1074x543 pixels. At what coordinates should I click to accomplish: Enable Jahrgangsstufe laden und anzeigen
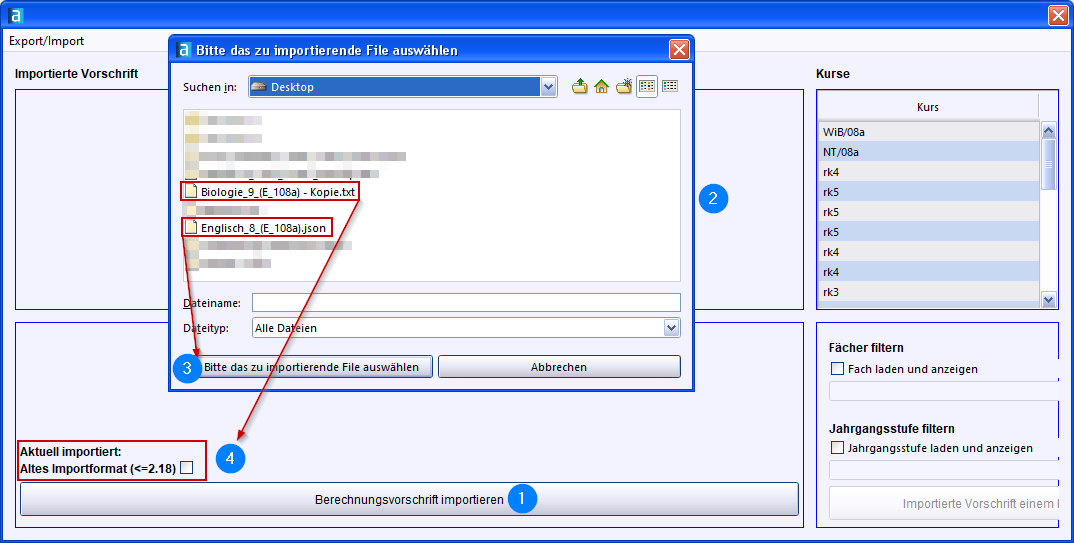click(x=837, y=448)
